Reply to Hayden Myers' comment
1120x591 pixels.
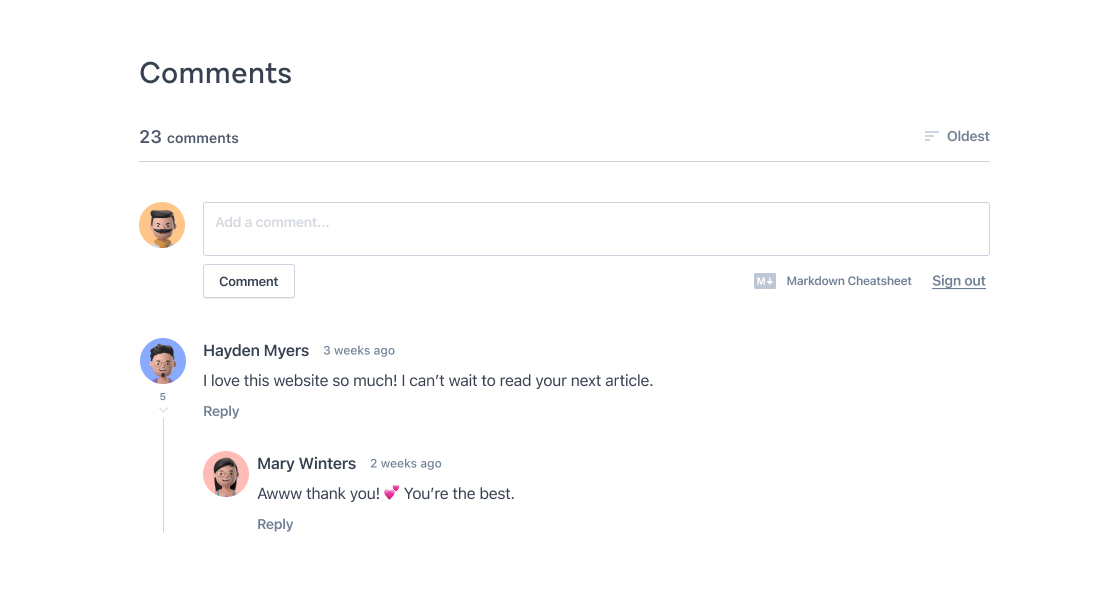[221, 411]
